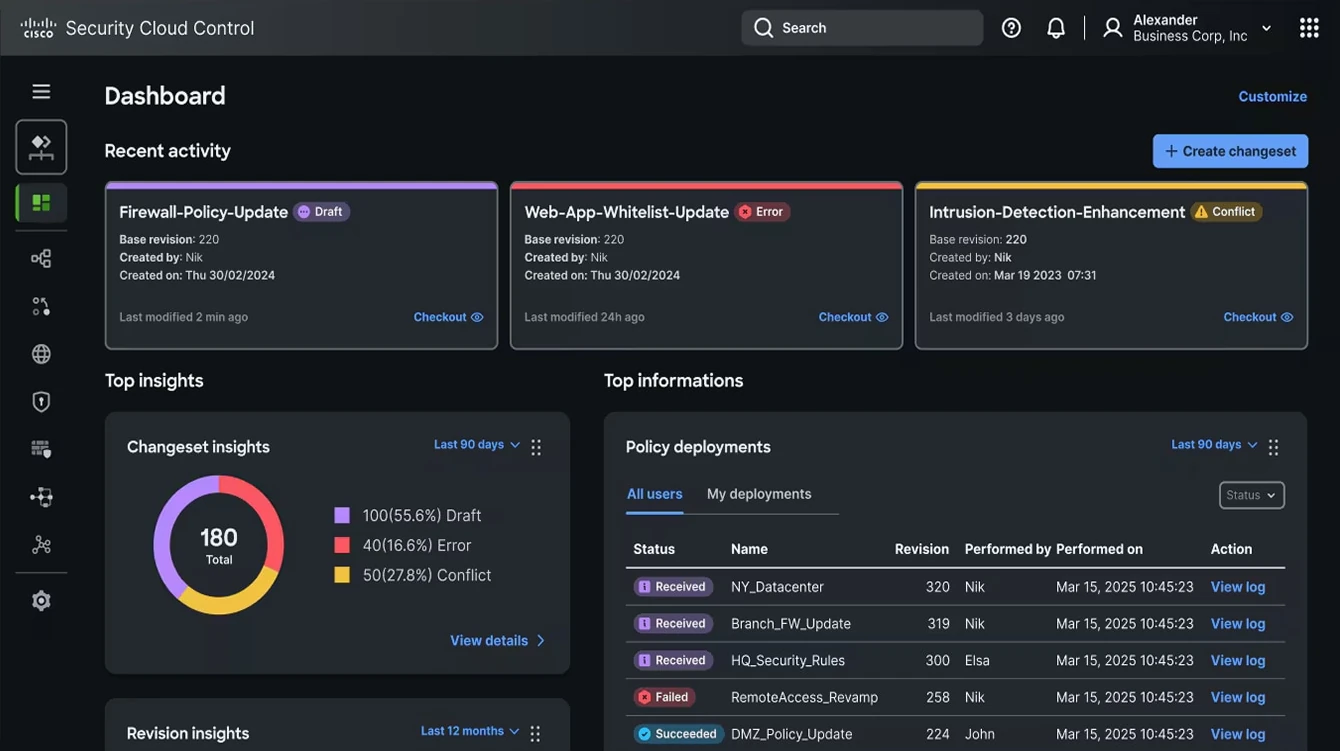Open View details in Changeset insights
This screenshot has height=751, width=1340.
point(498,641)
